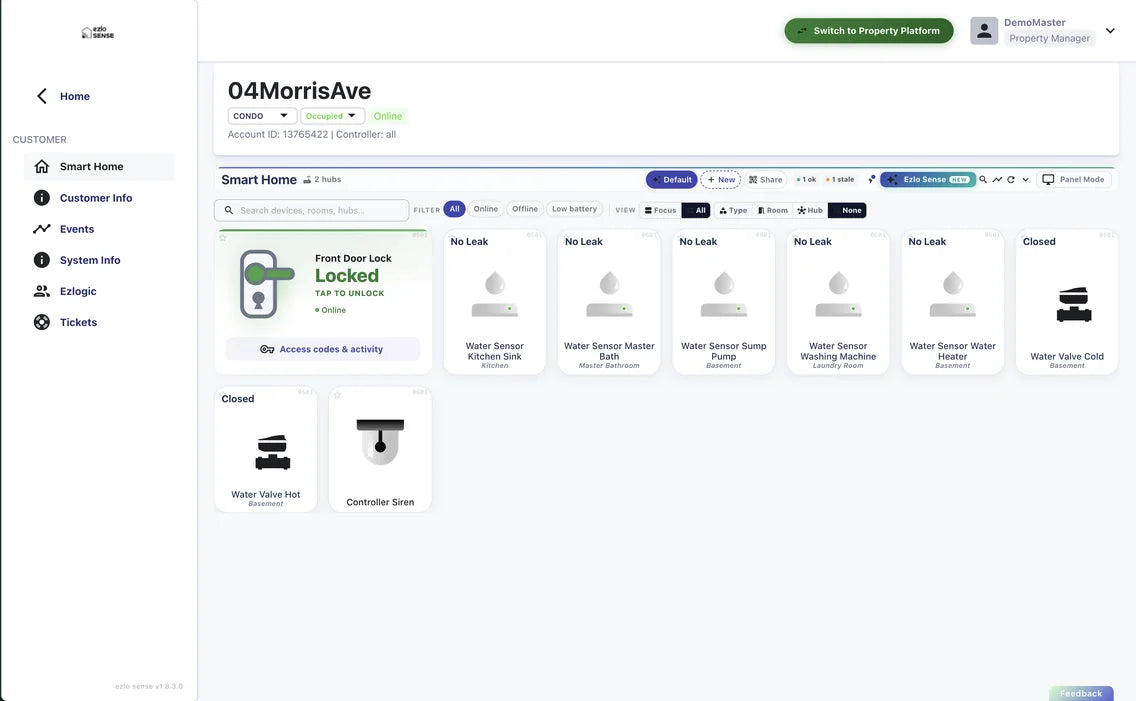The image size is (1136, 701).
Task: Go back using the Home arrow
Action: click(x=42, y=96)
